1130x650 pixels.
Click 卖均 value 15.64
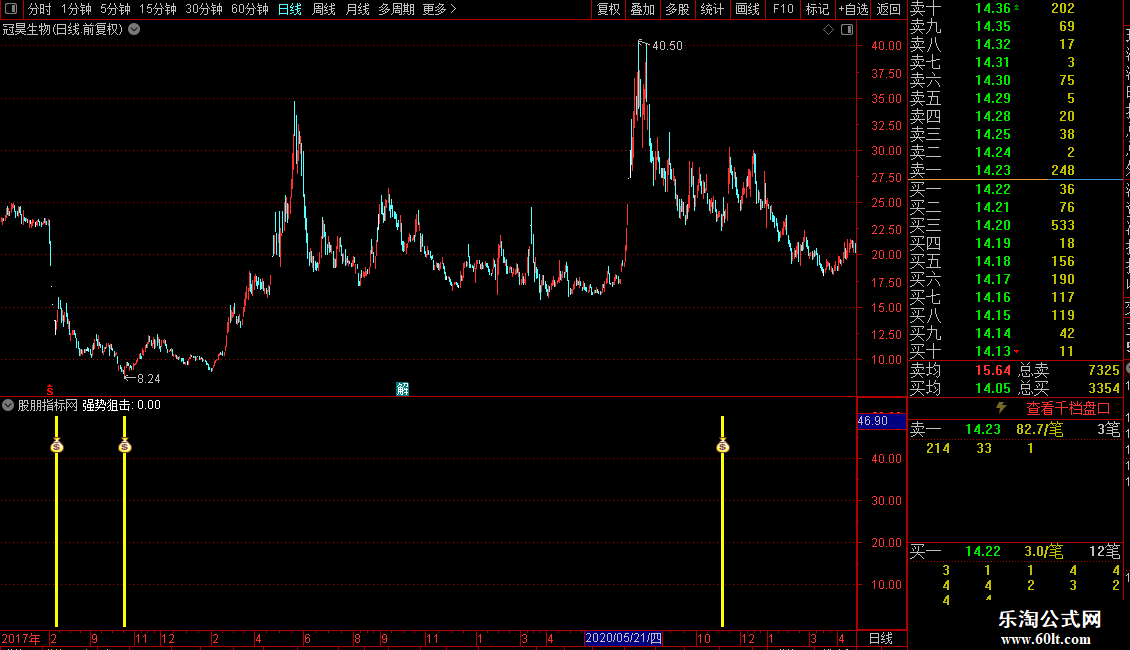tap(993, 370)
